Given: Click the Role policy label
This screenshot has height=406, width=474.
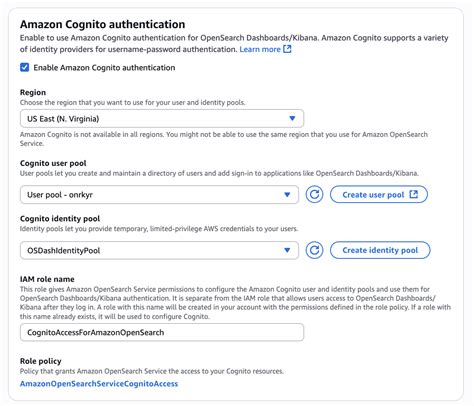Looking at the screenshot, I should click(x=41, y=361).
